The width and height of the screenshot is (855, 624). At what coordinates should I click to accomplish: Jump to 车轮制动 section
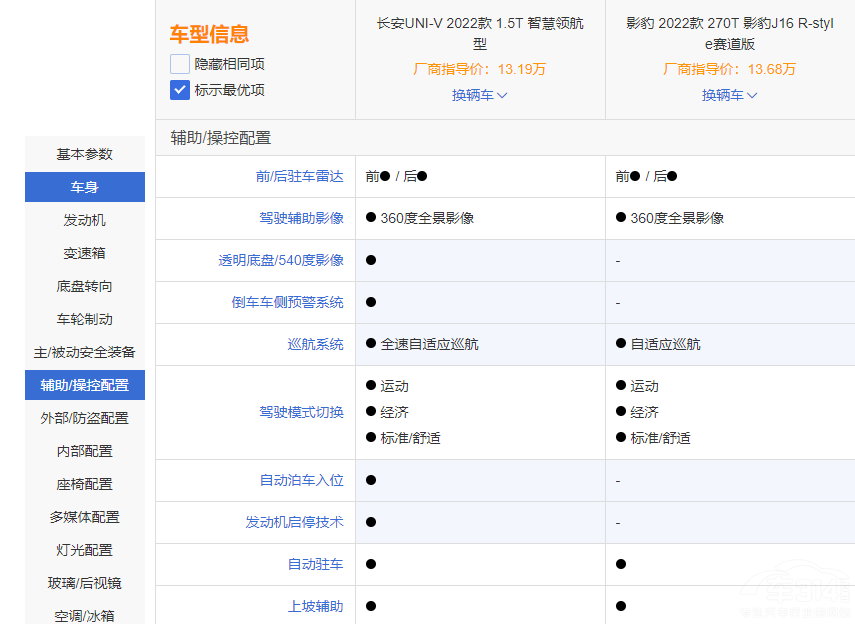coord(85,319)
